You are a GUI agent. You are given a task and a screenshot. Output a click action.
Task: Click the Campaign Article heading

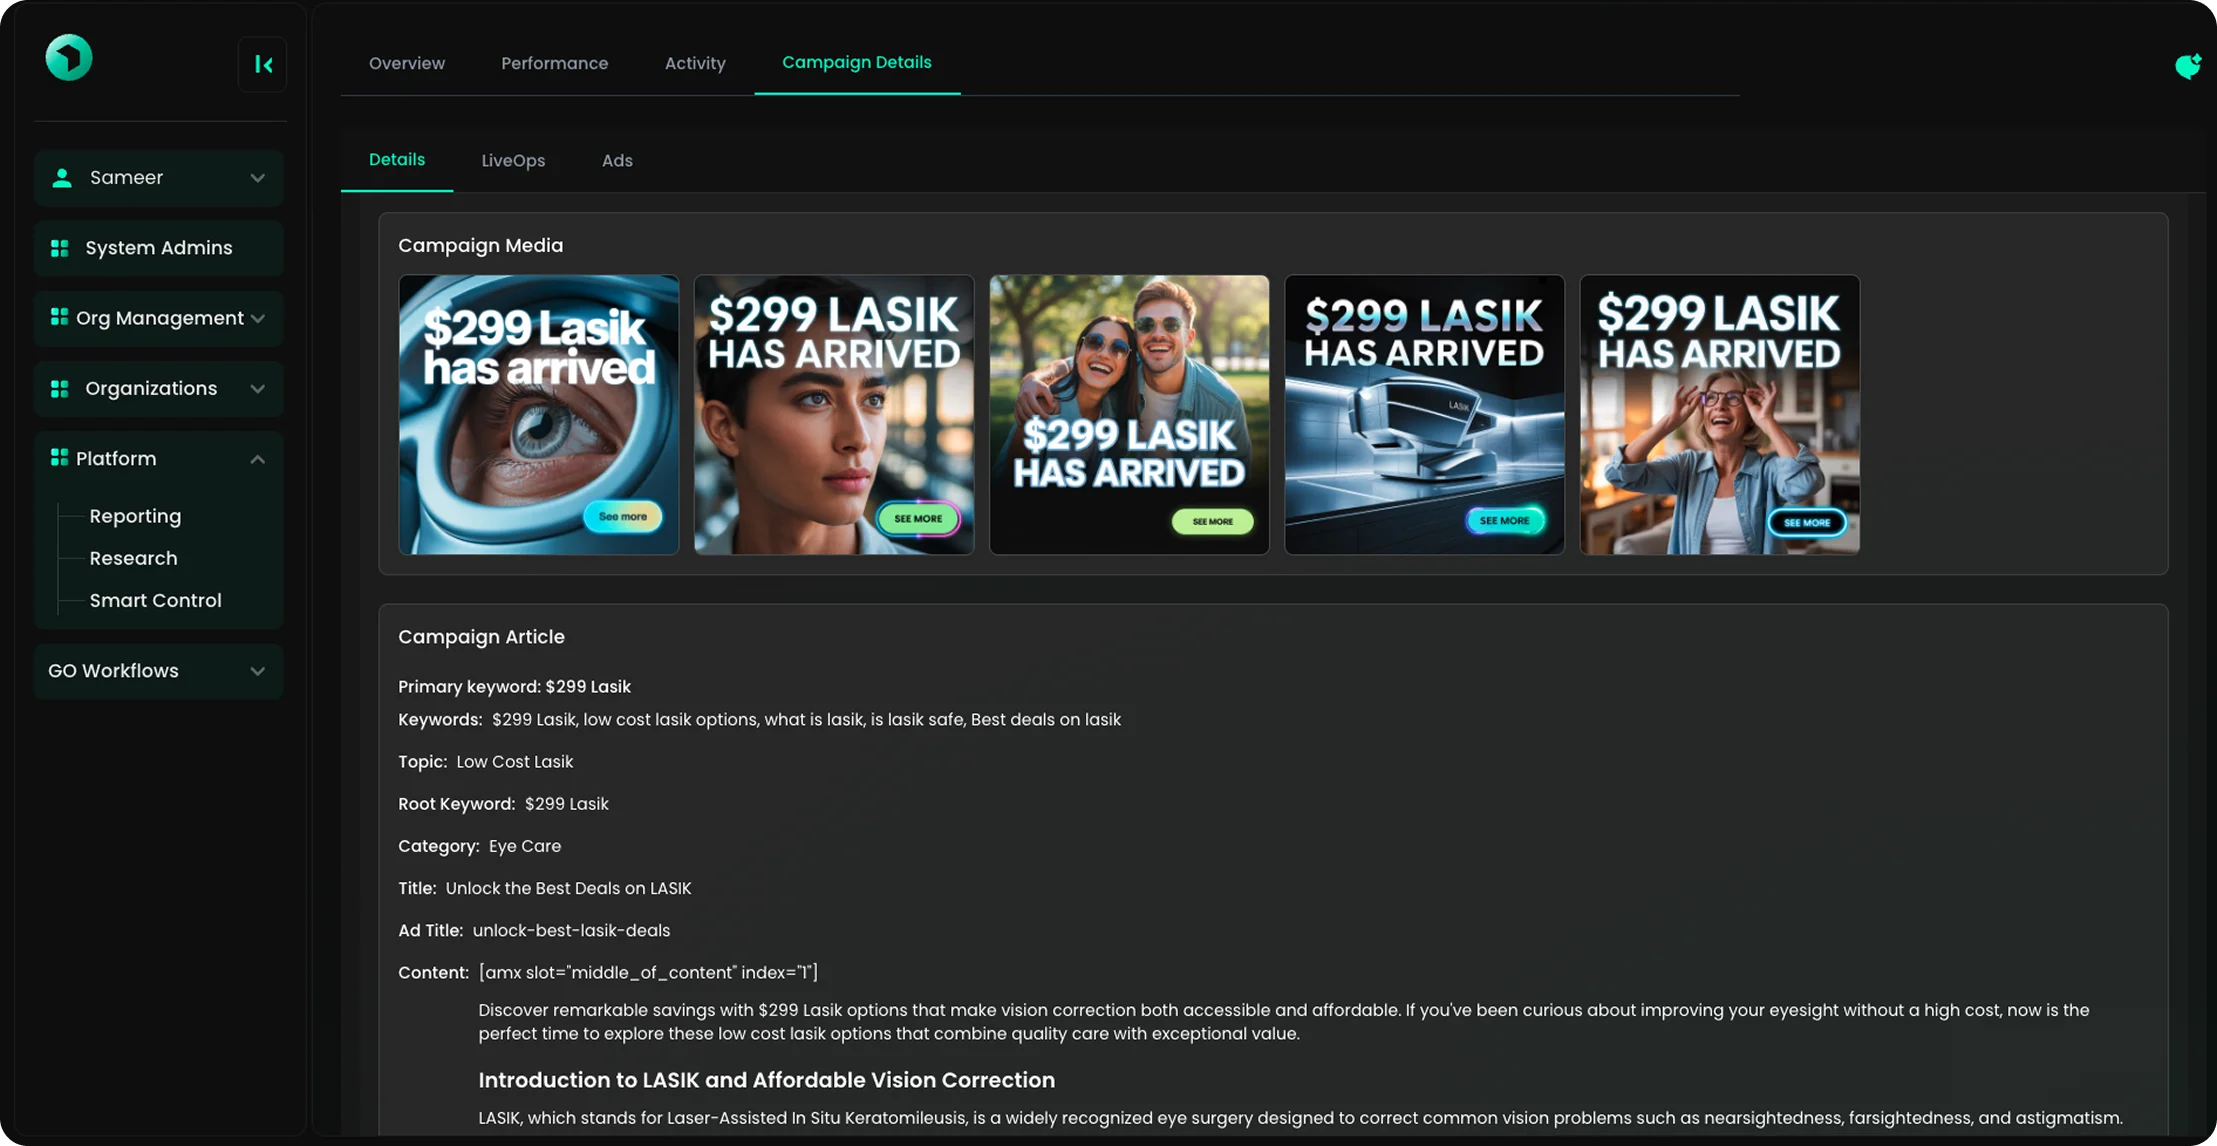pos(481,637)
